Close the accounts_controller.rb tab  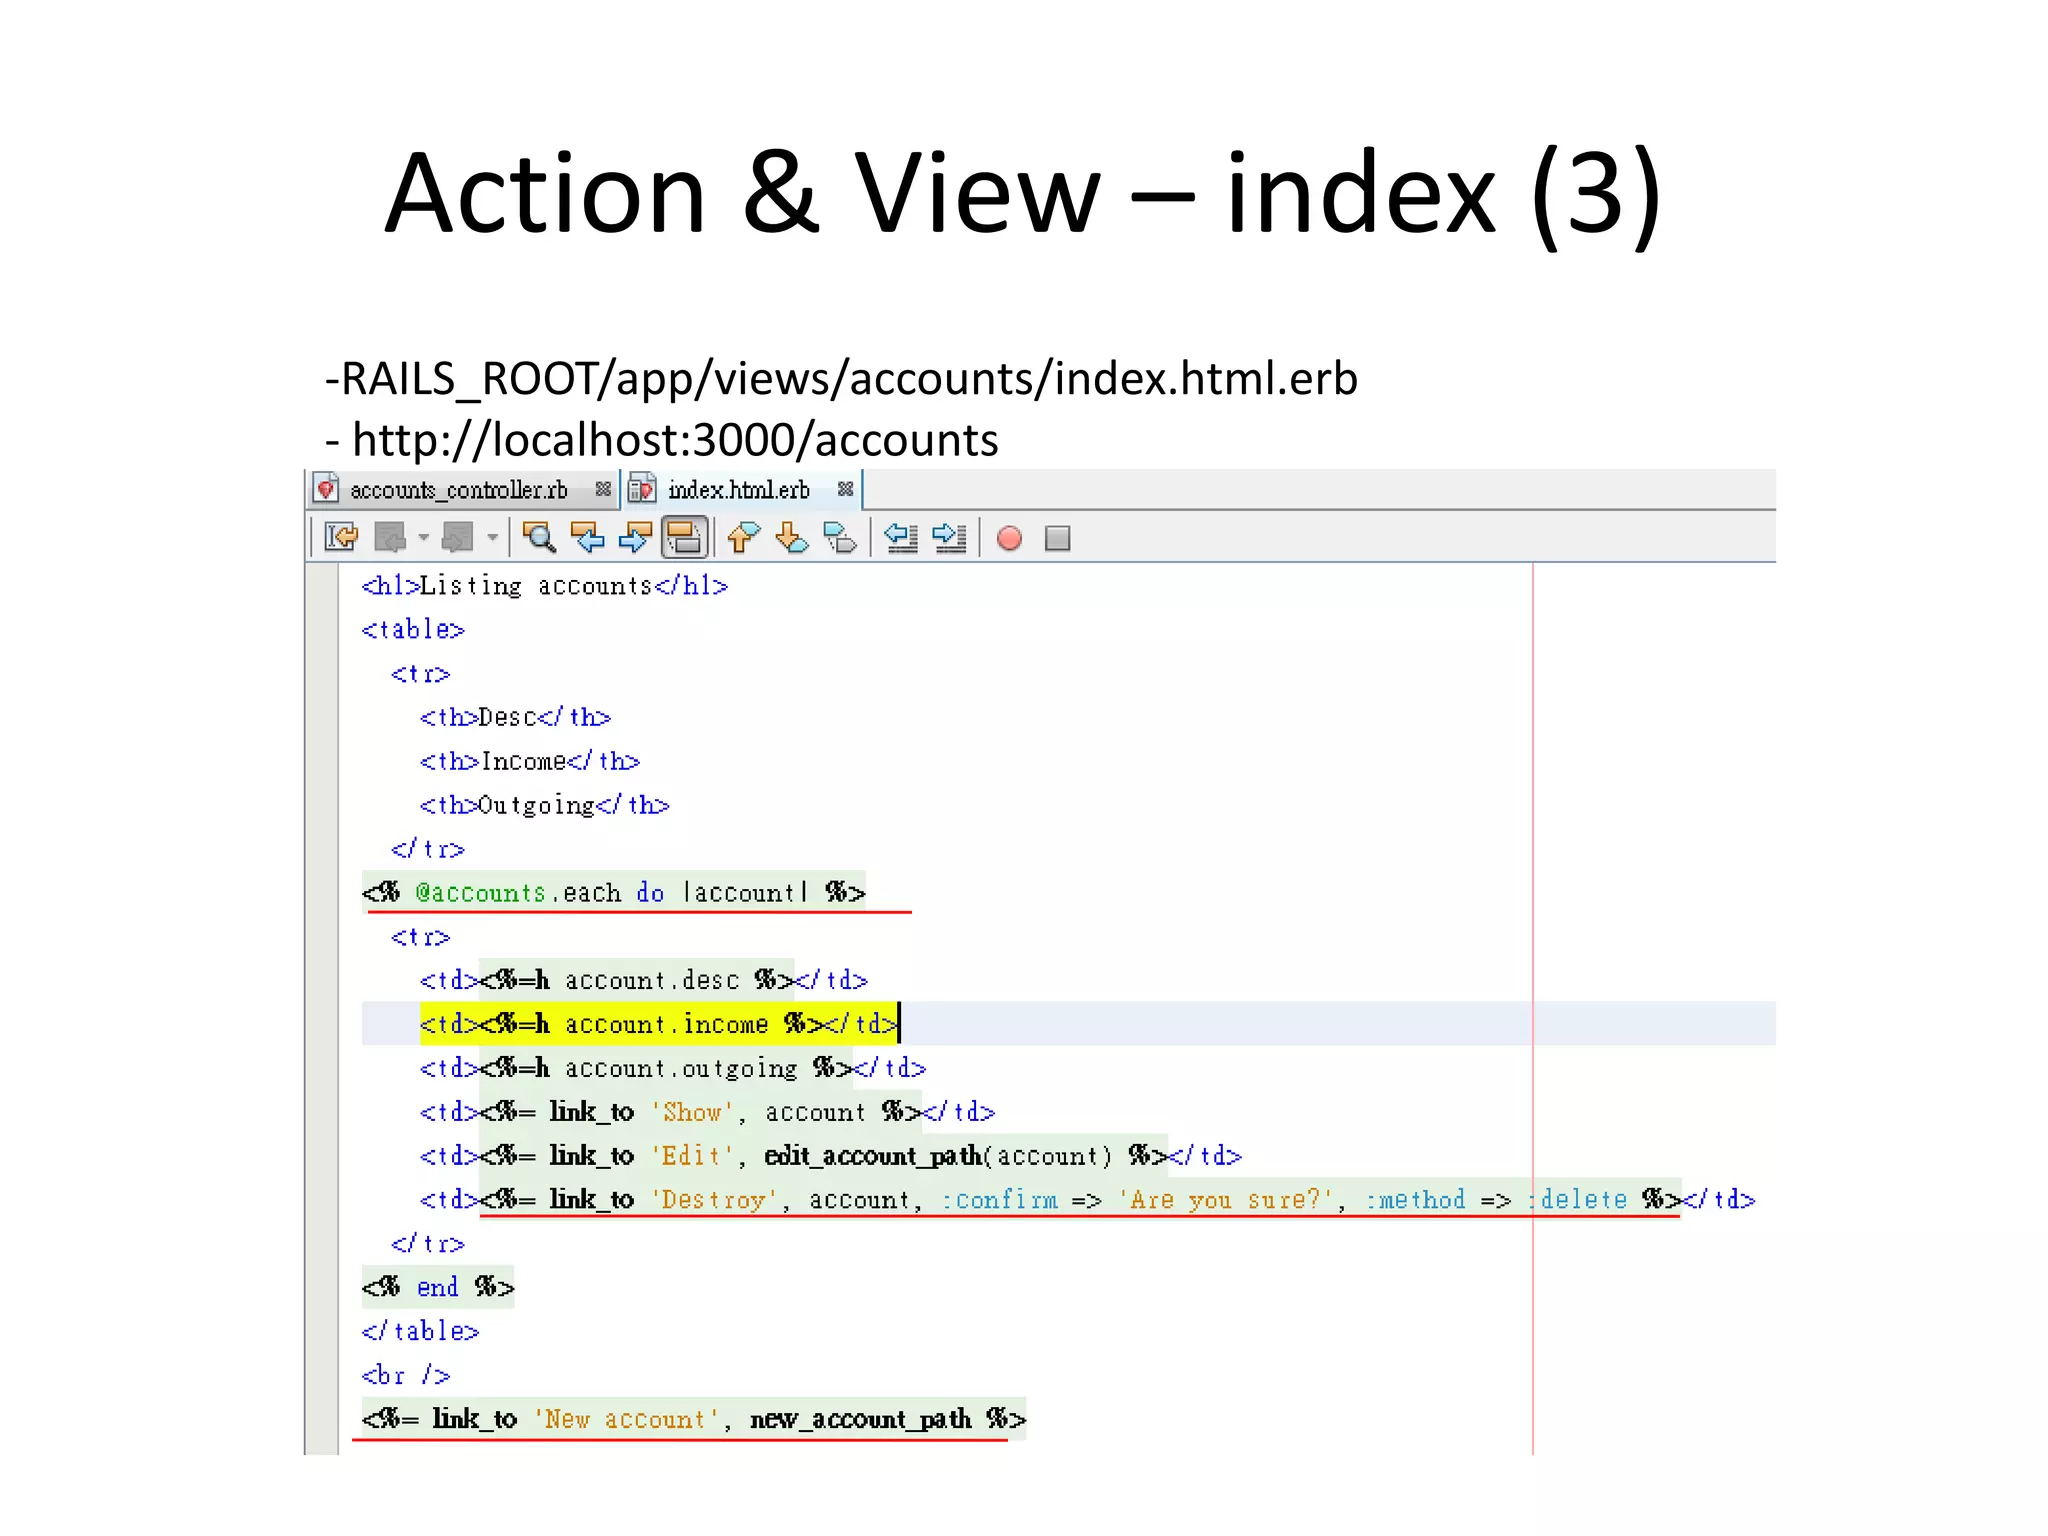coord(603,489)
